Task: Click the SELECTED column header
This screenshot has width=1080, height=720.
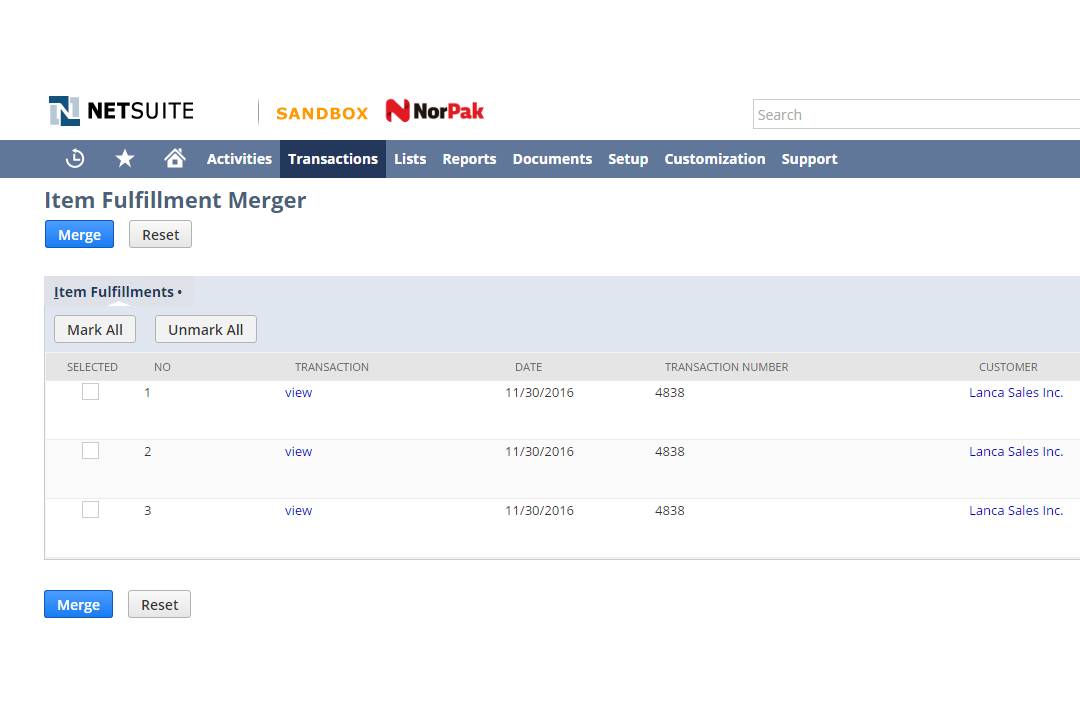Action: click(92, 367)
